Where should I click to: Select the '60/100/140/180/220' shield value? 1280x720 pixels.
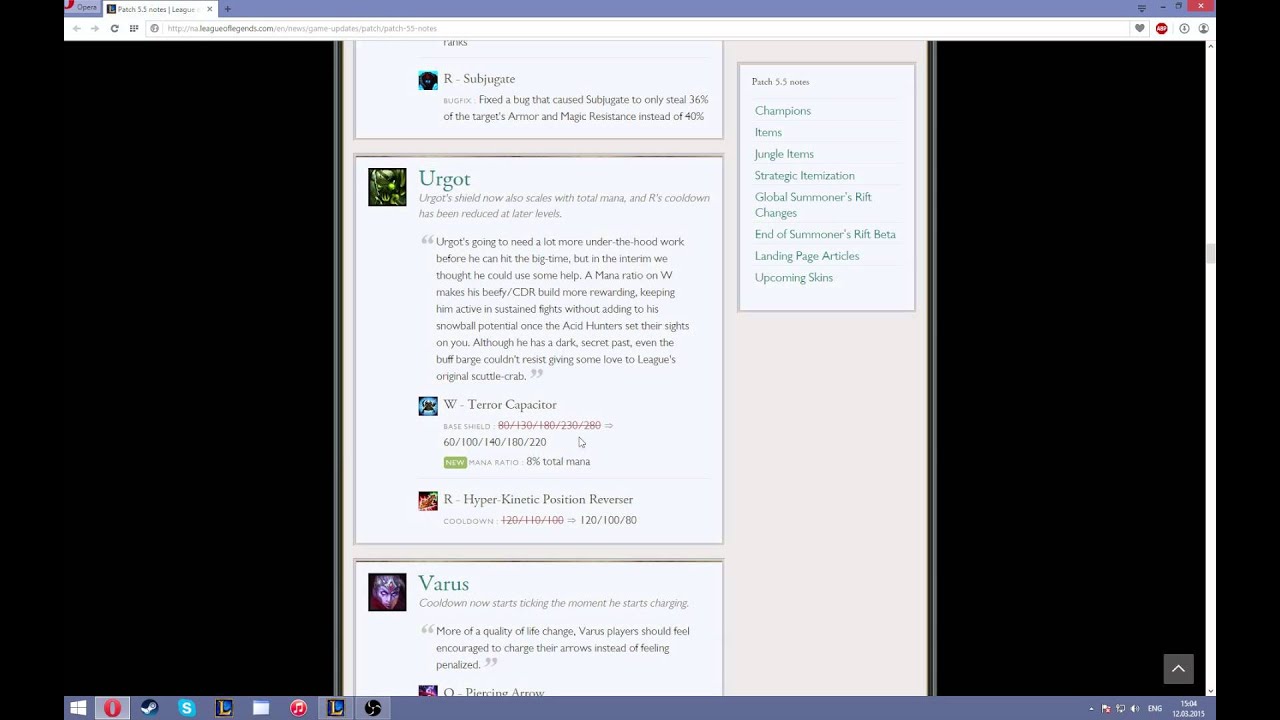click(x=495, y=442)
